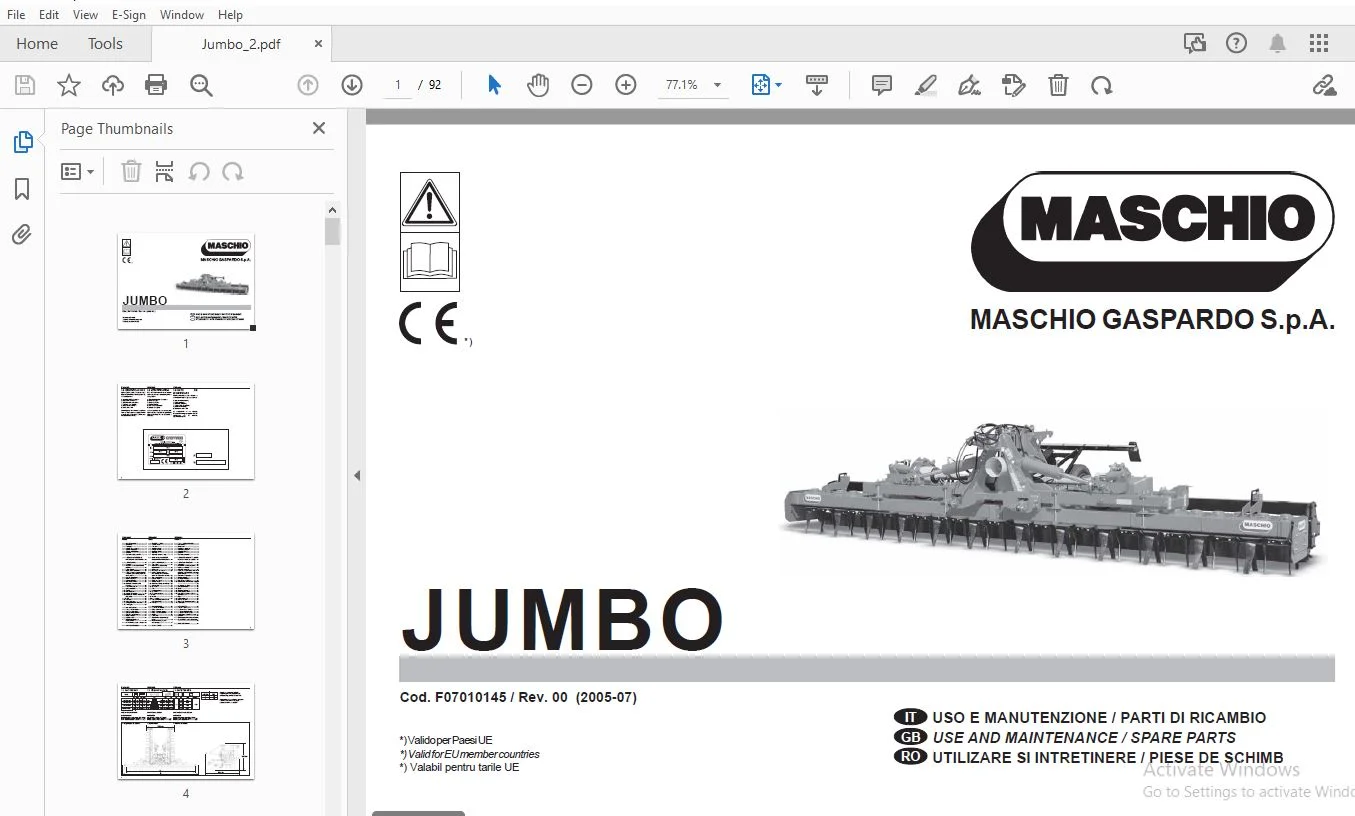Save the file with the floppy disk icon
The image size is (1355, 816).
point(25,86)
